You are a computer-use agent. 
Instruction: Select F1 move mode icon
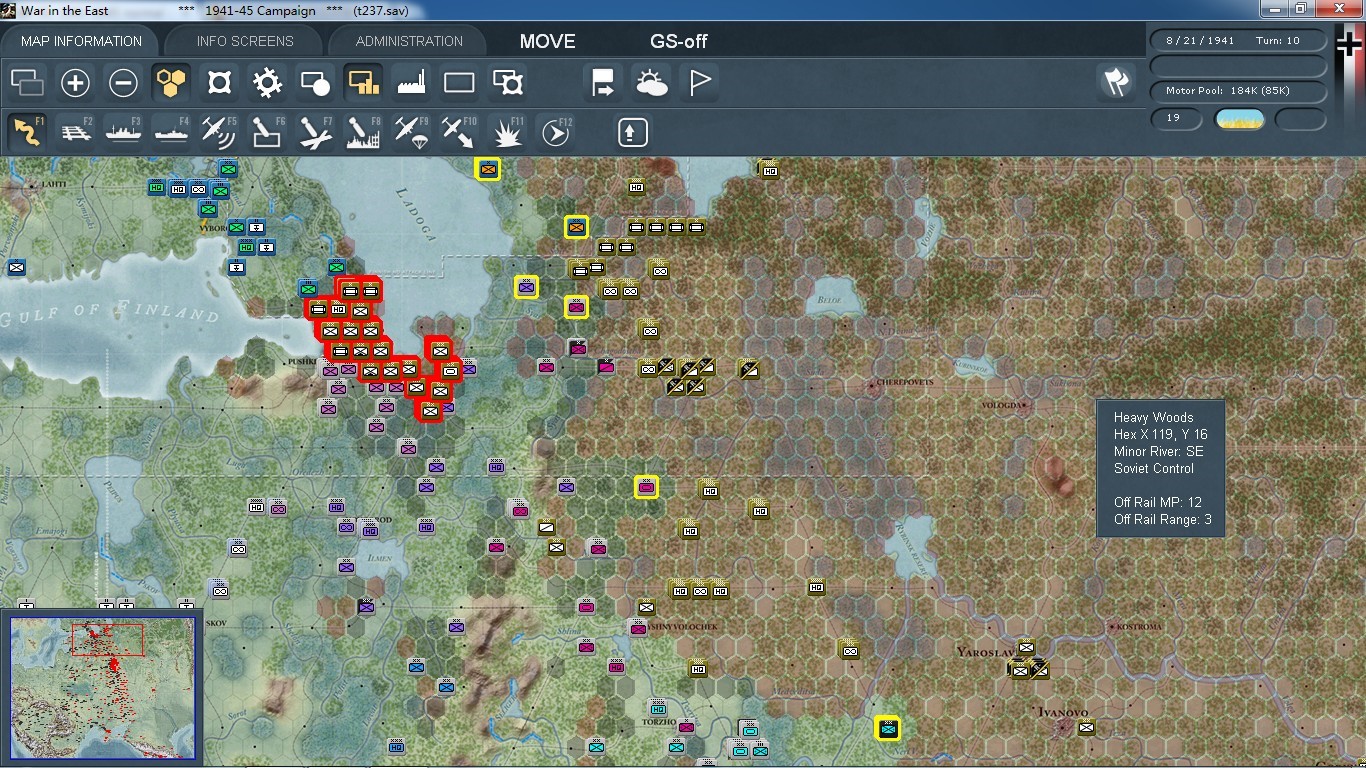coord(27,132)
